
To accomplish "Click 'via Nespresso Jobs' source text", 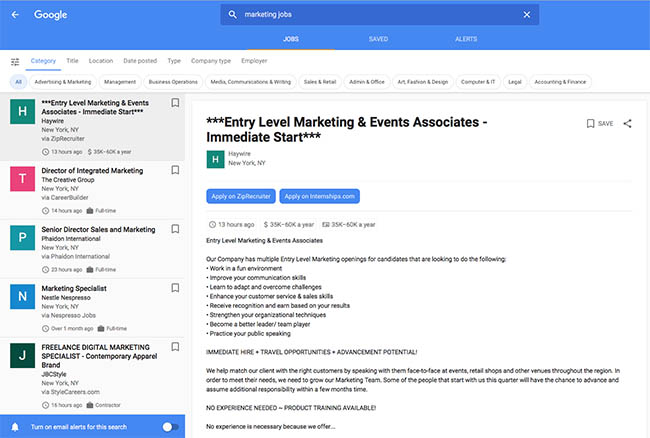I will pos(68,315).
